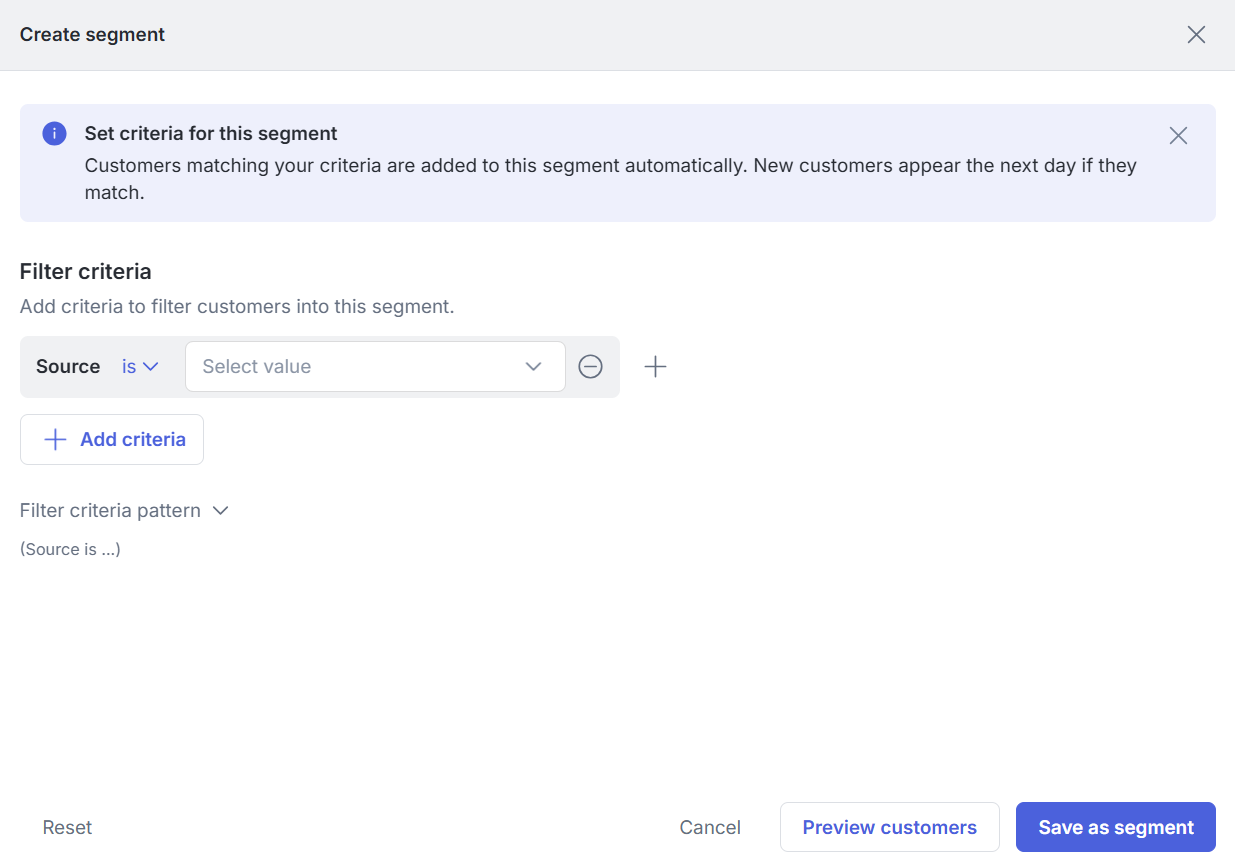Click the Reset button

(67, 828)
